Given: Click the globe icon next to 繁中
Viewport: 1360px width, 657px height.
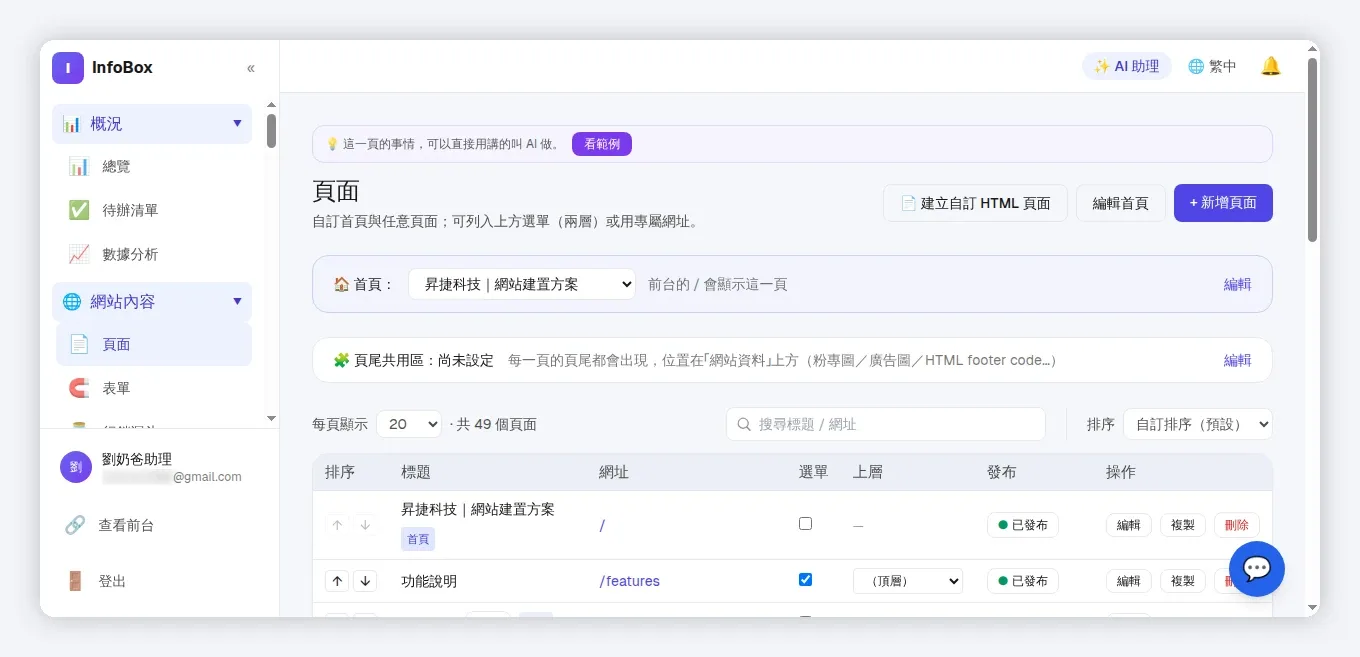Looking at the screenshot, I should click(x=1196, y=66).
